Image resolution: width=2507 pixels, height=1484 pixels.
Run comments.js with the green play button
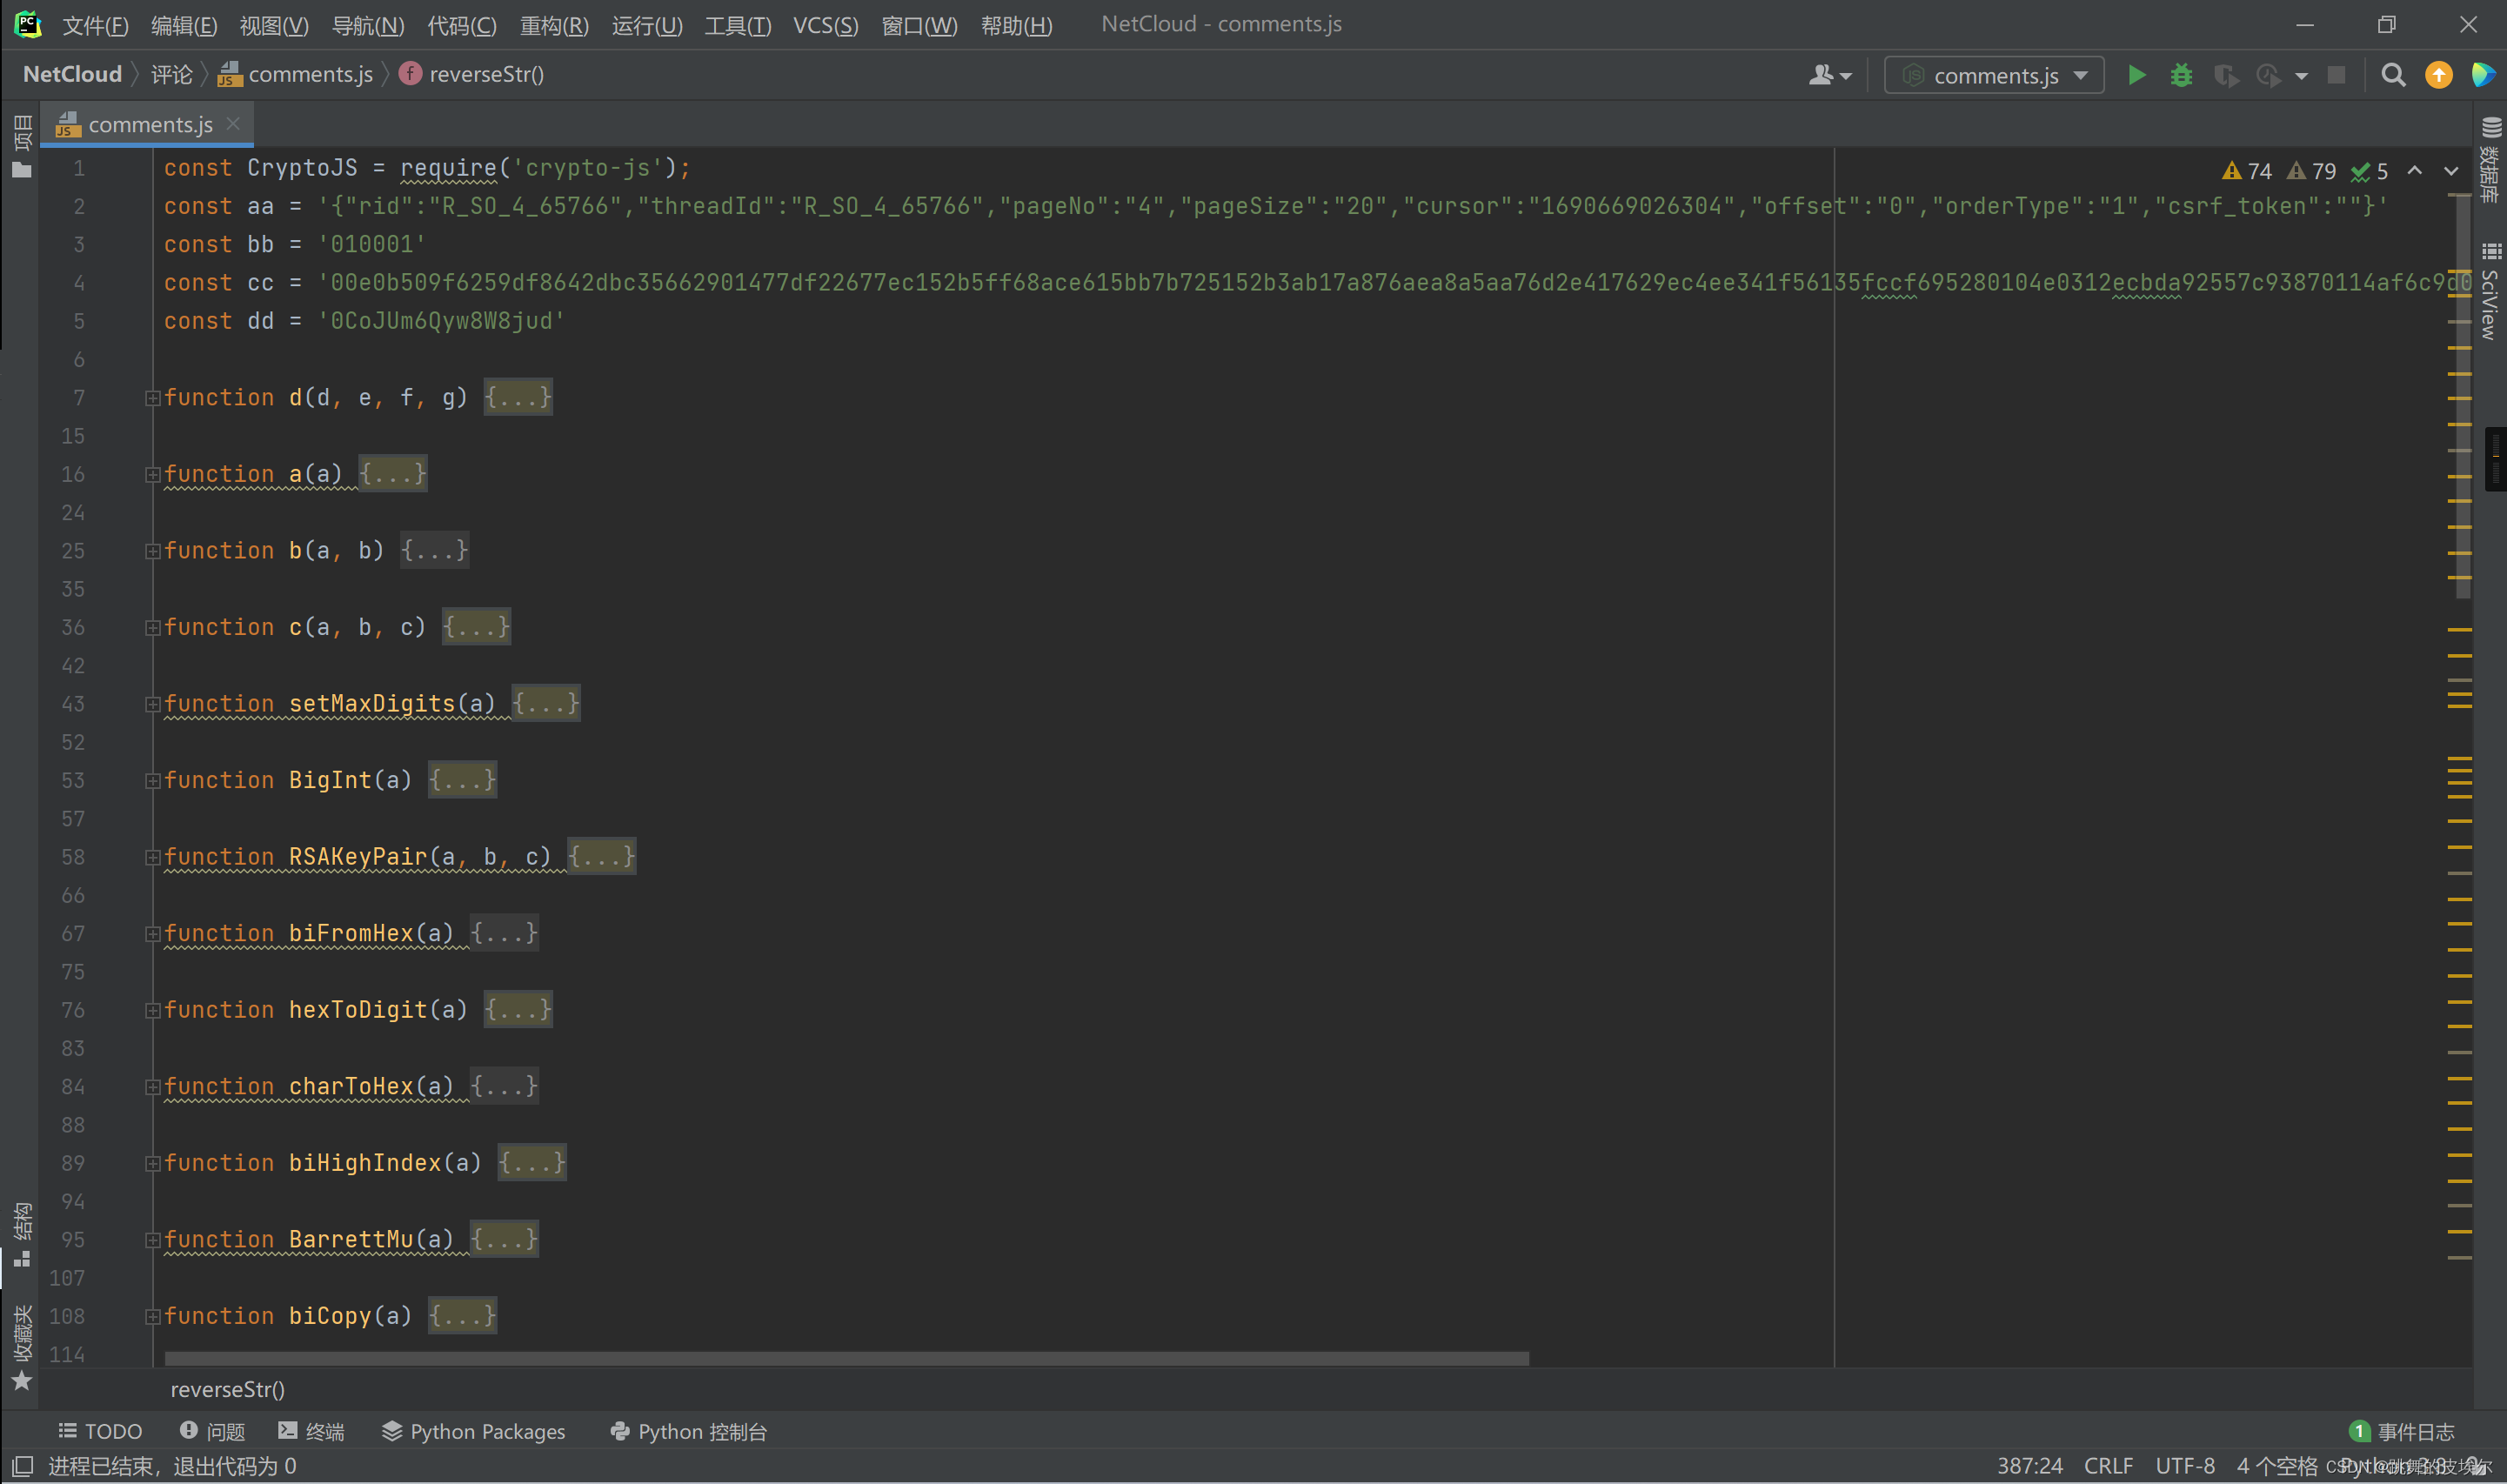click(x=2137, y=75)
